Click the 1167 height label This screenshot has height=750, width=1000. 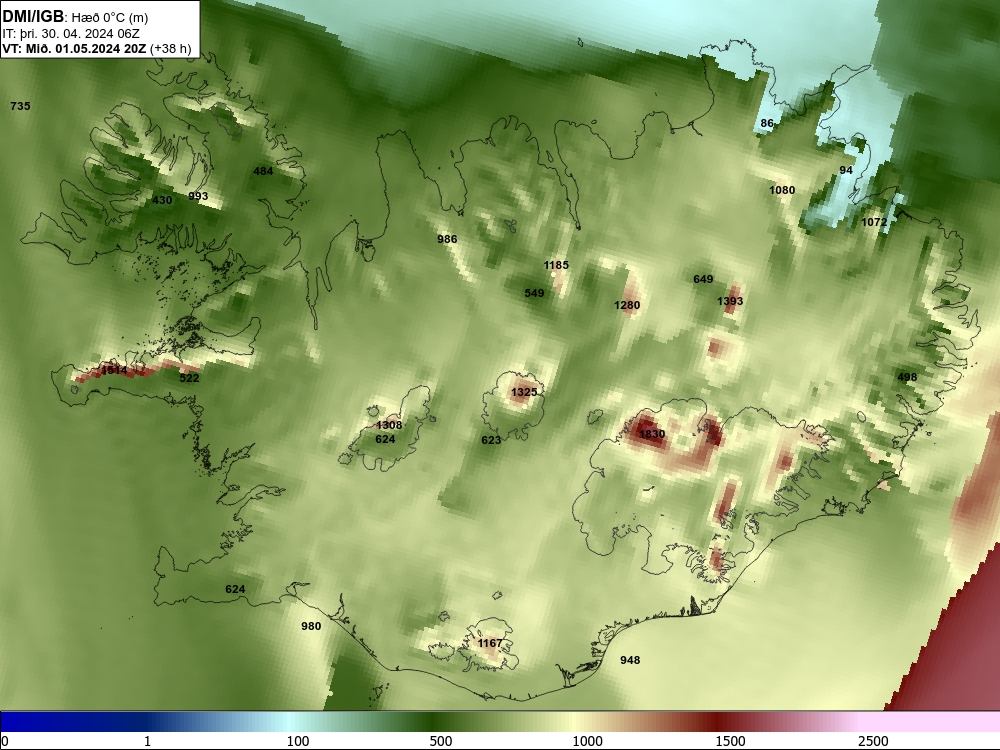[490, 643]
